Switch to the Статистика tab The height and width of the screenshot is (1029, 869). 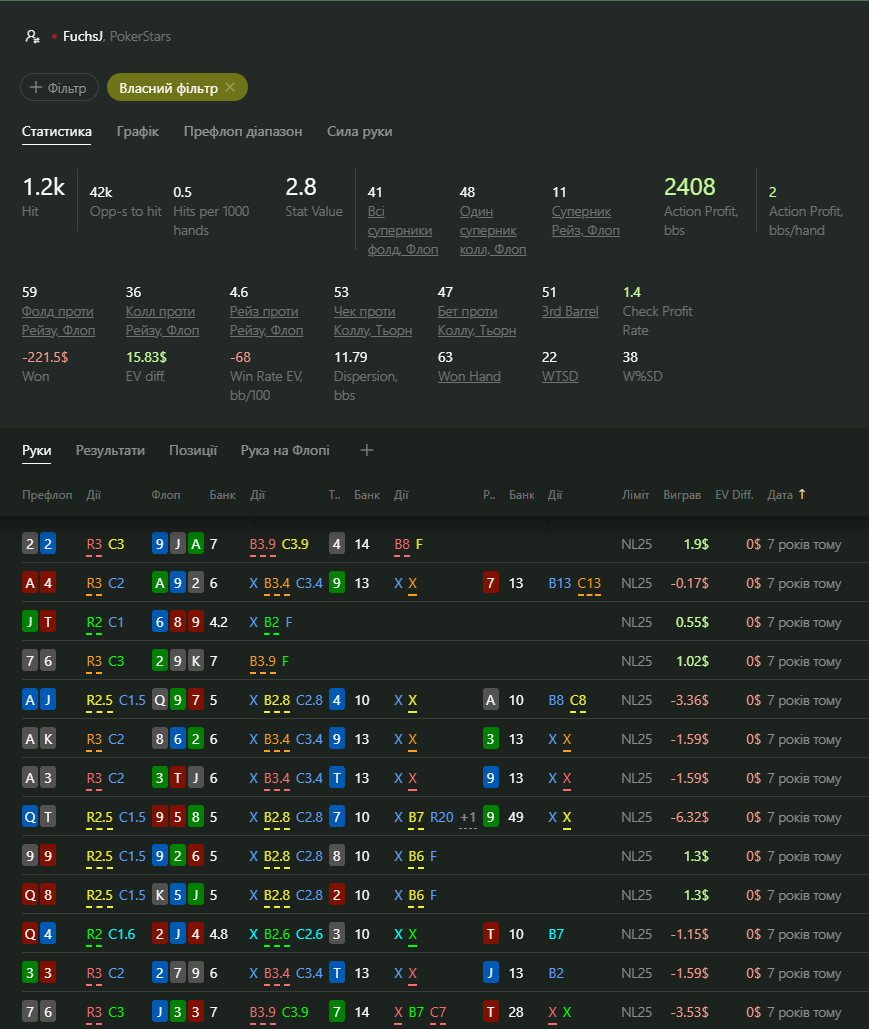click(56, 131)
